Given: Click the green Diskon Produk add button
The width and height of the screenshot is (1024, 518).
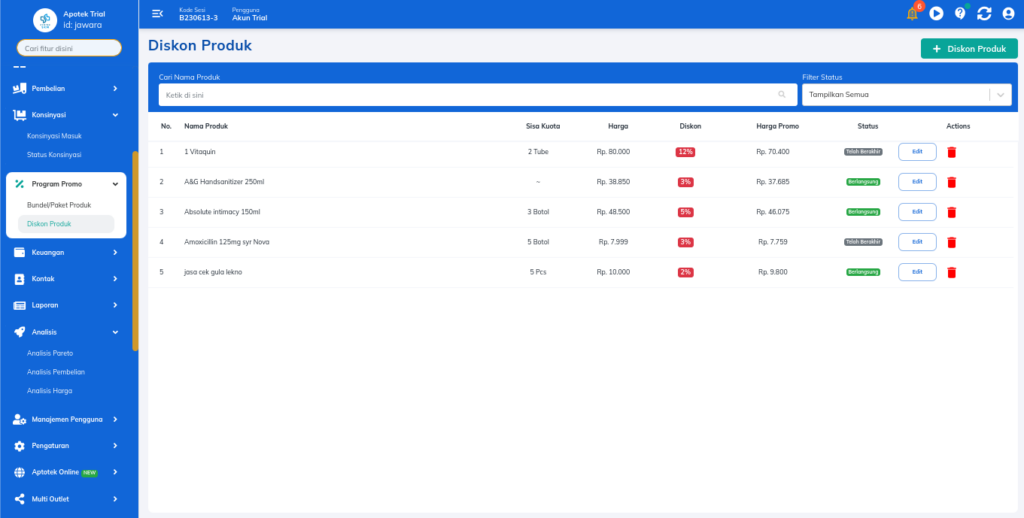Looking at the screenshot, I should [x=969, y=48].
